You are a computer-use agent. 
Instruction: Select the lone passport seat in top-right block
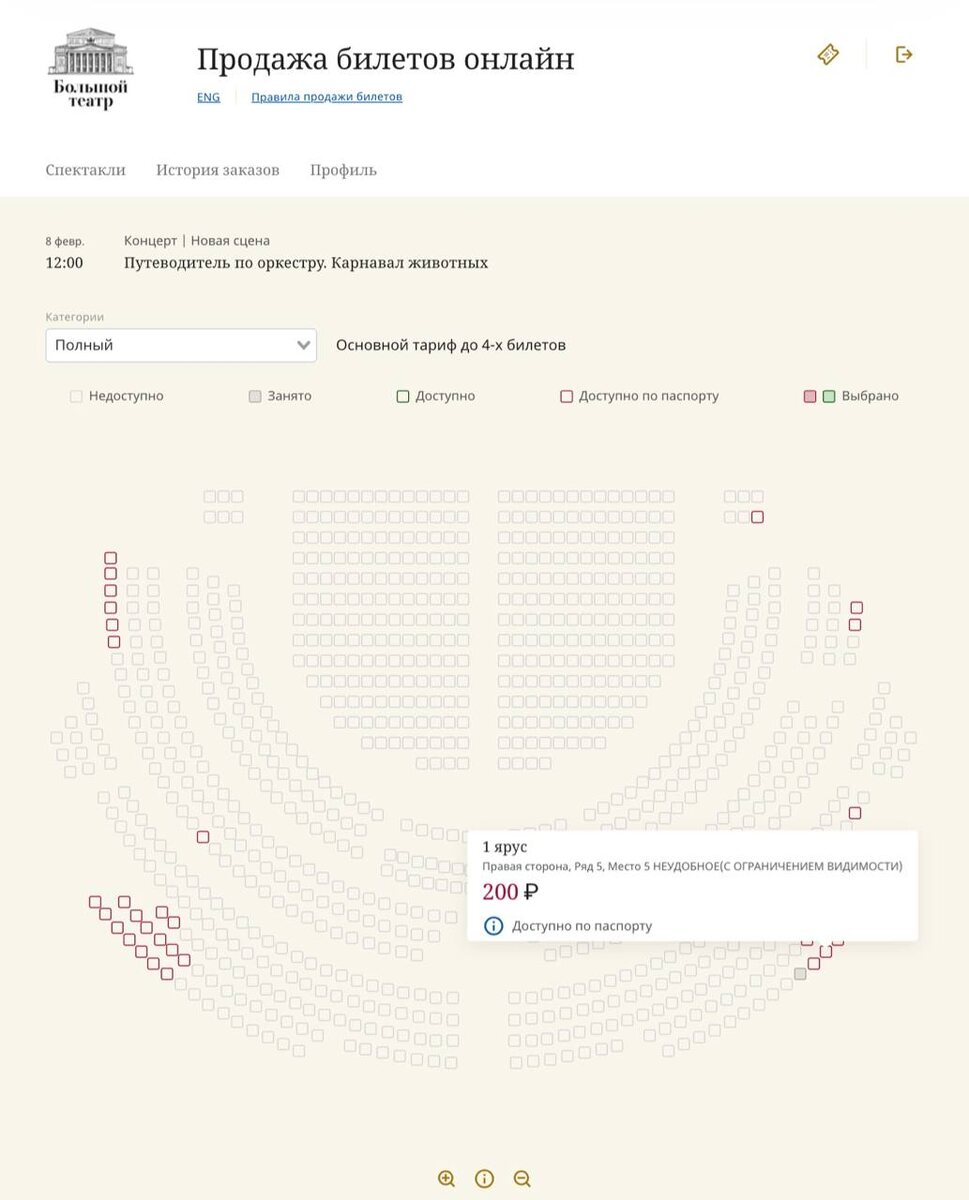(x=757, y=517)
